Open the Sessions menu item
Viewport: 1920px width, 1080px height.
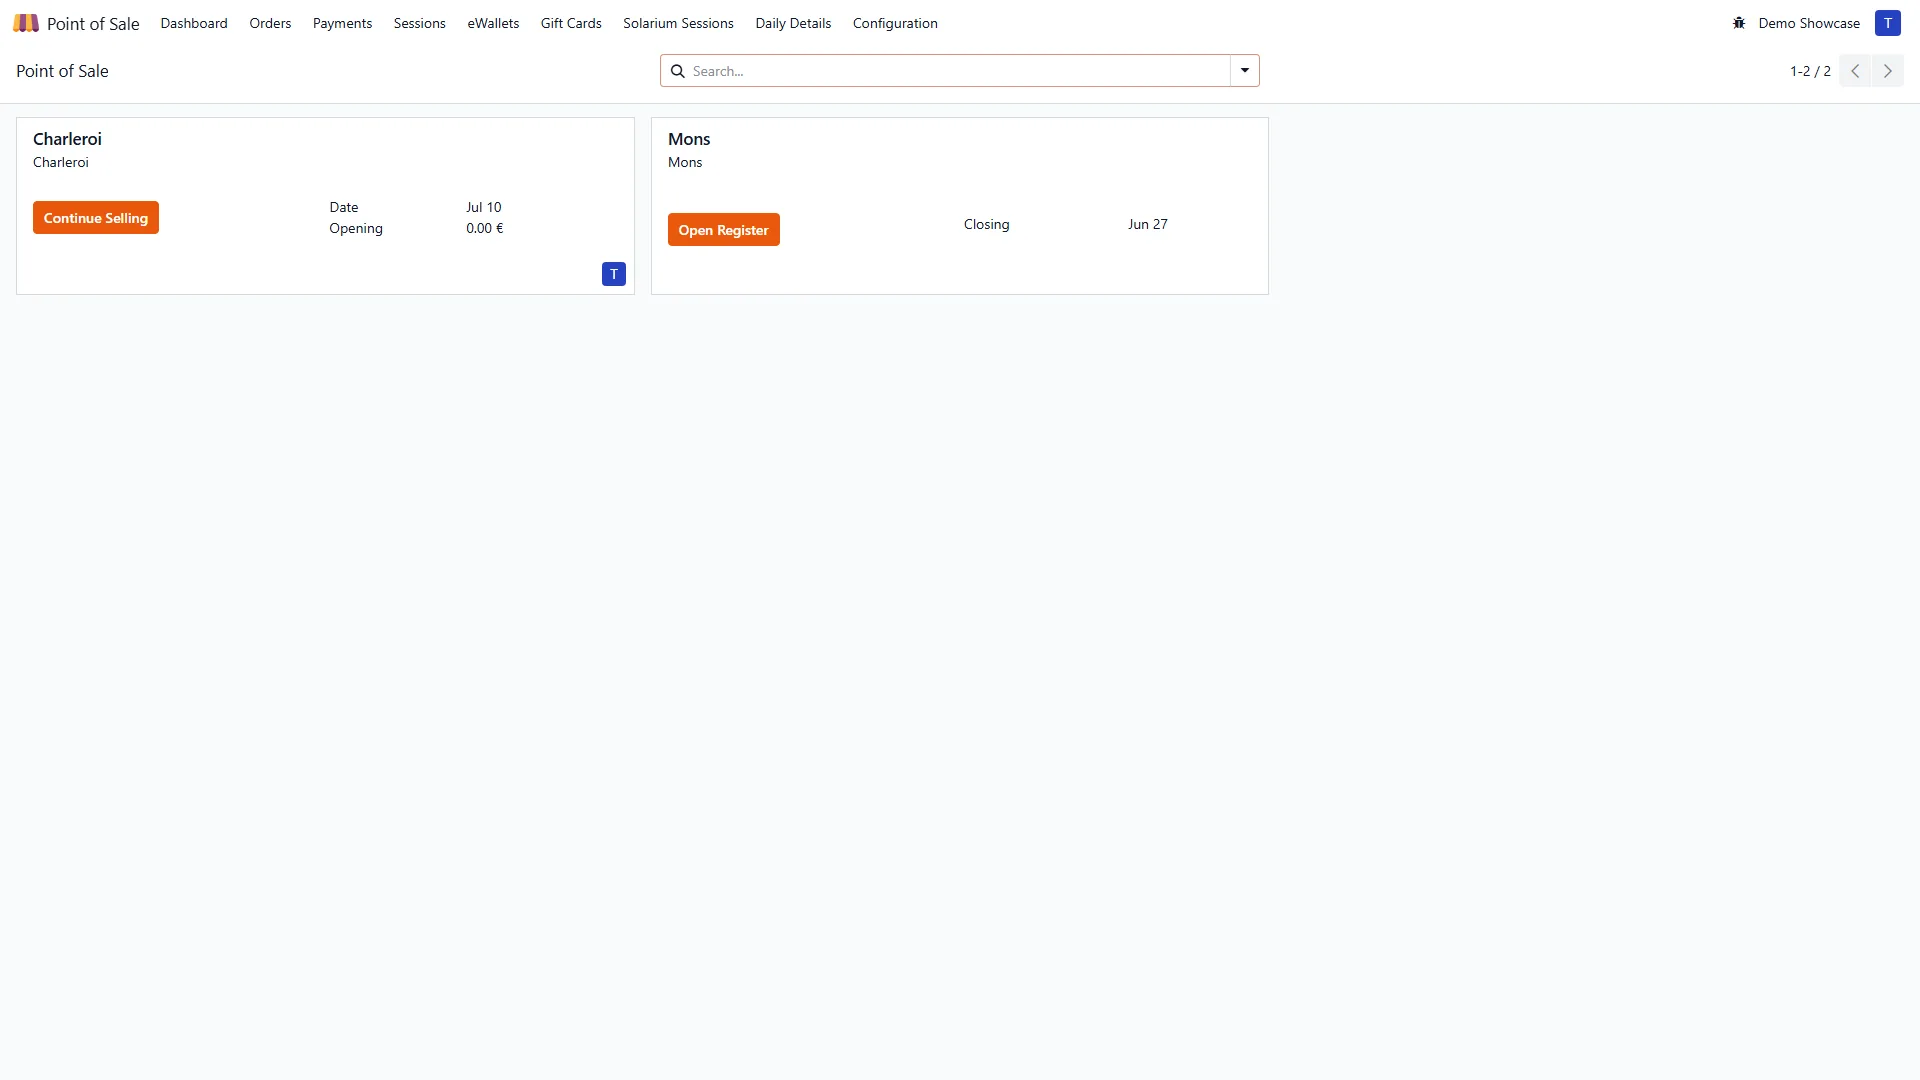coord(419,23)
